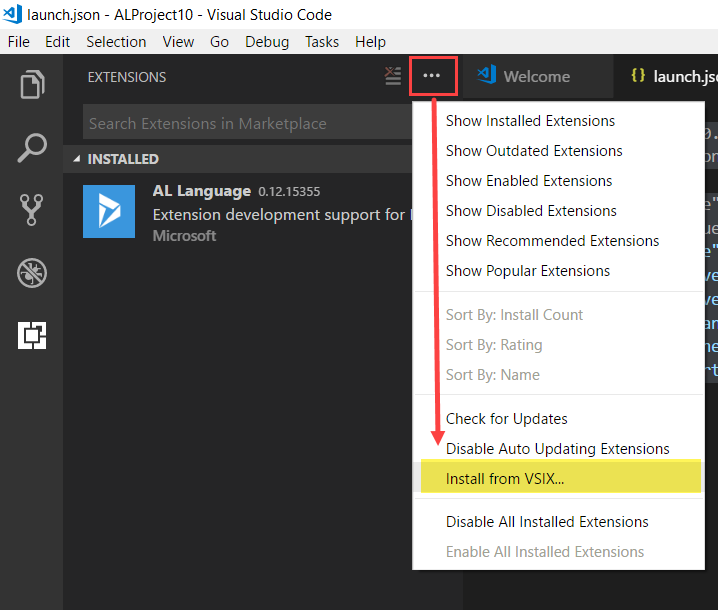Open the Go menu
This screenshot has height=610, width=718.
tap(219, 42)
